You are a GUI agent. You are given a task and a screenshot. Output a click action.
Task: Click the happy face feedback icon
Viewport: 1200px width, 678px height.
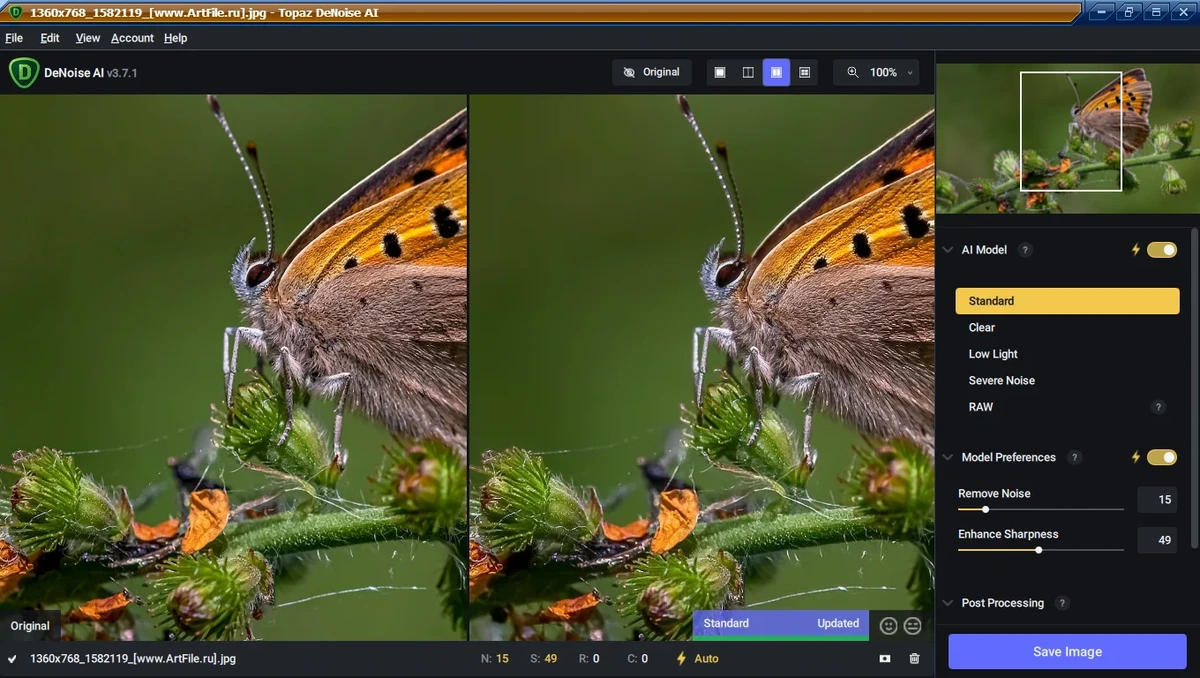point(888,625)
